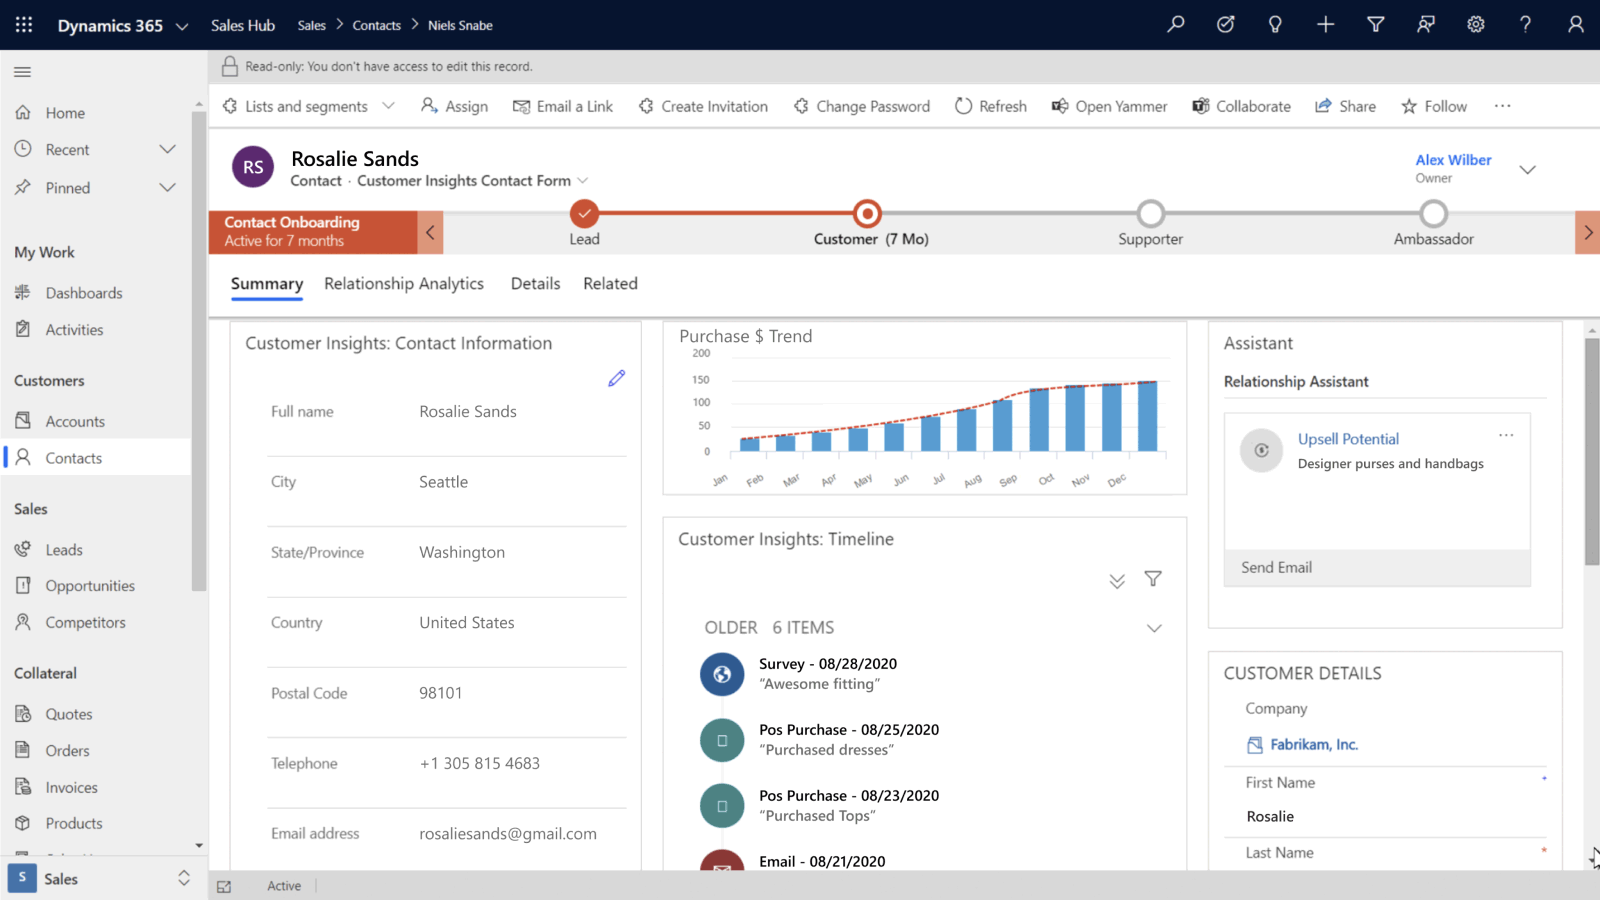Click the pencil edit icon in Contact Information
The image size is (1600, 900).
tap(616, 378)
